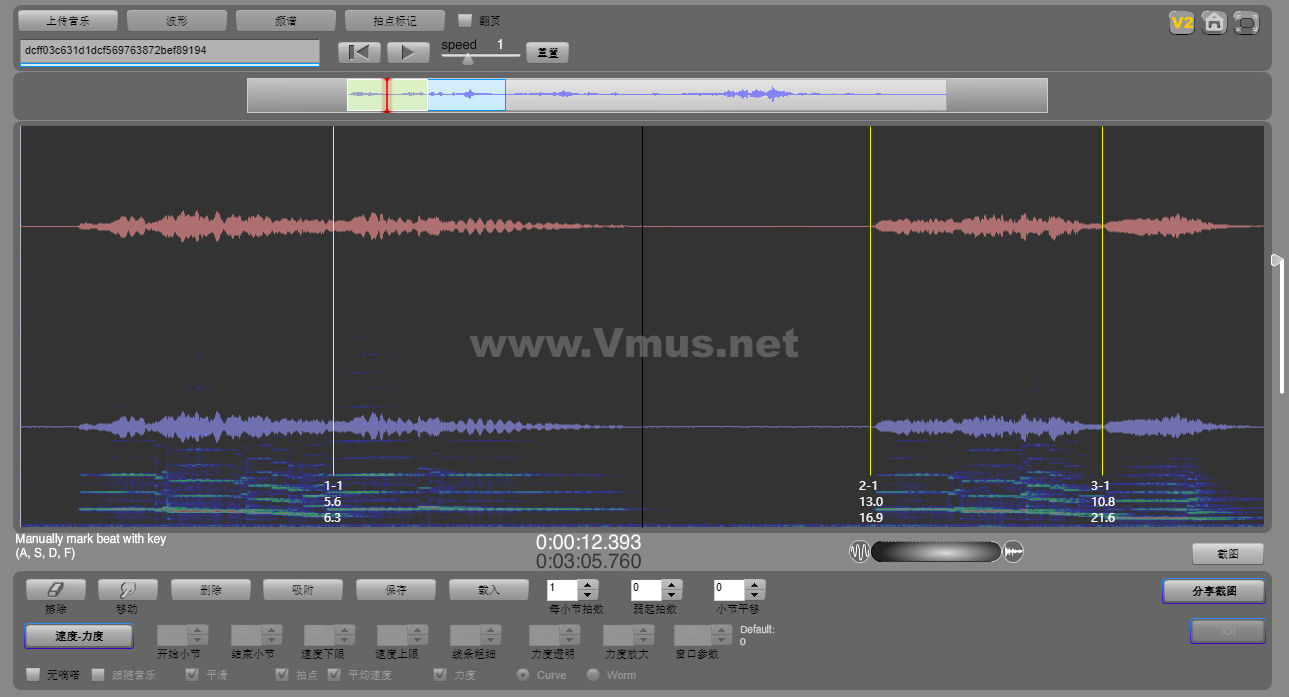Toggle the 翻页 page-turn checkbox
Screen dimensions: 1289x697
[x=465, y=20]
